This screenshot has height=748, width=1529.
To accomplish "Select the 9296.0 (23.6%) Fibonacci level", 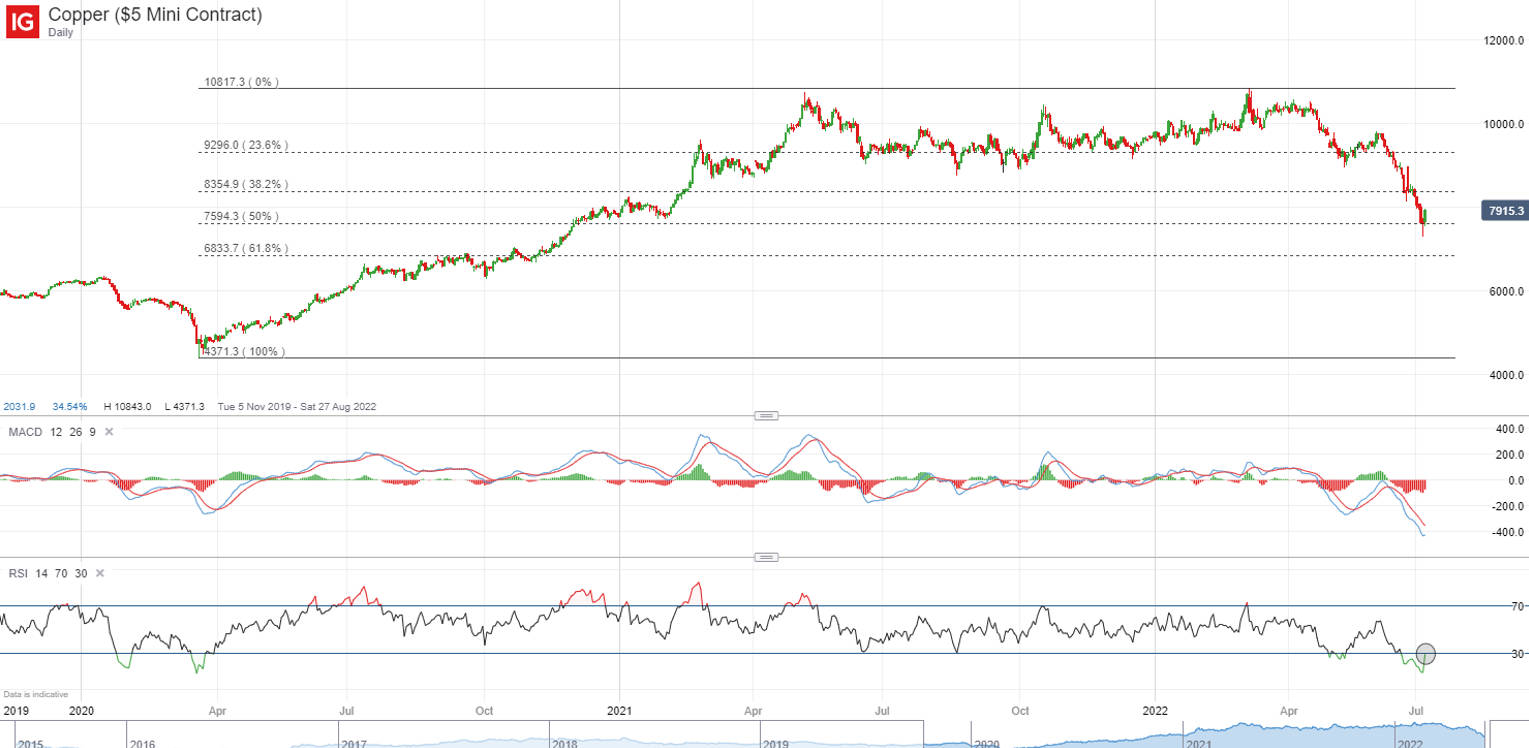I will 245,146.
